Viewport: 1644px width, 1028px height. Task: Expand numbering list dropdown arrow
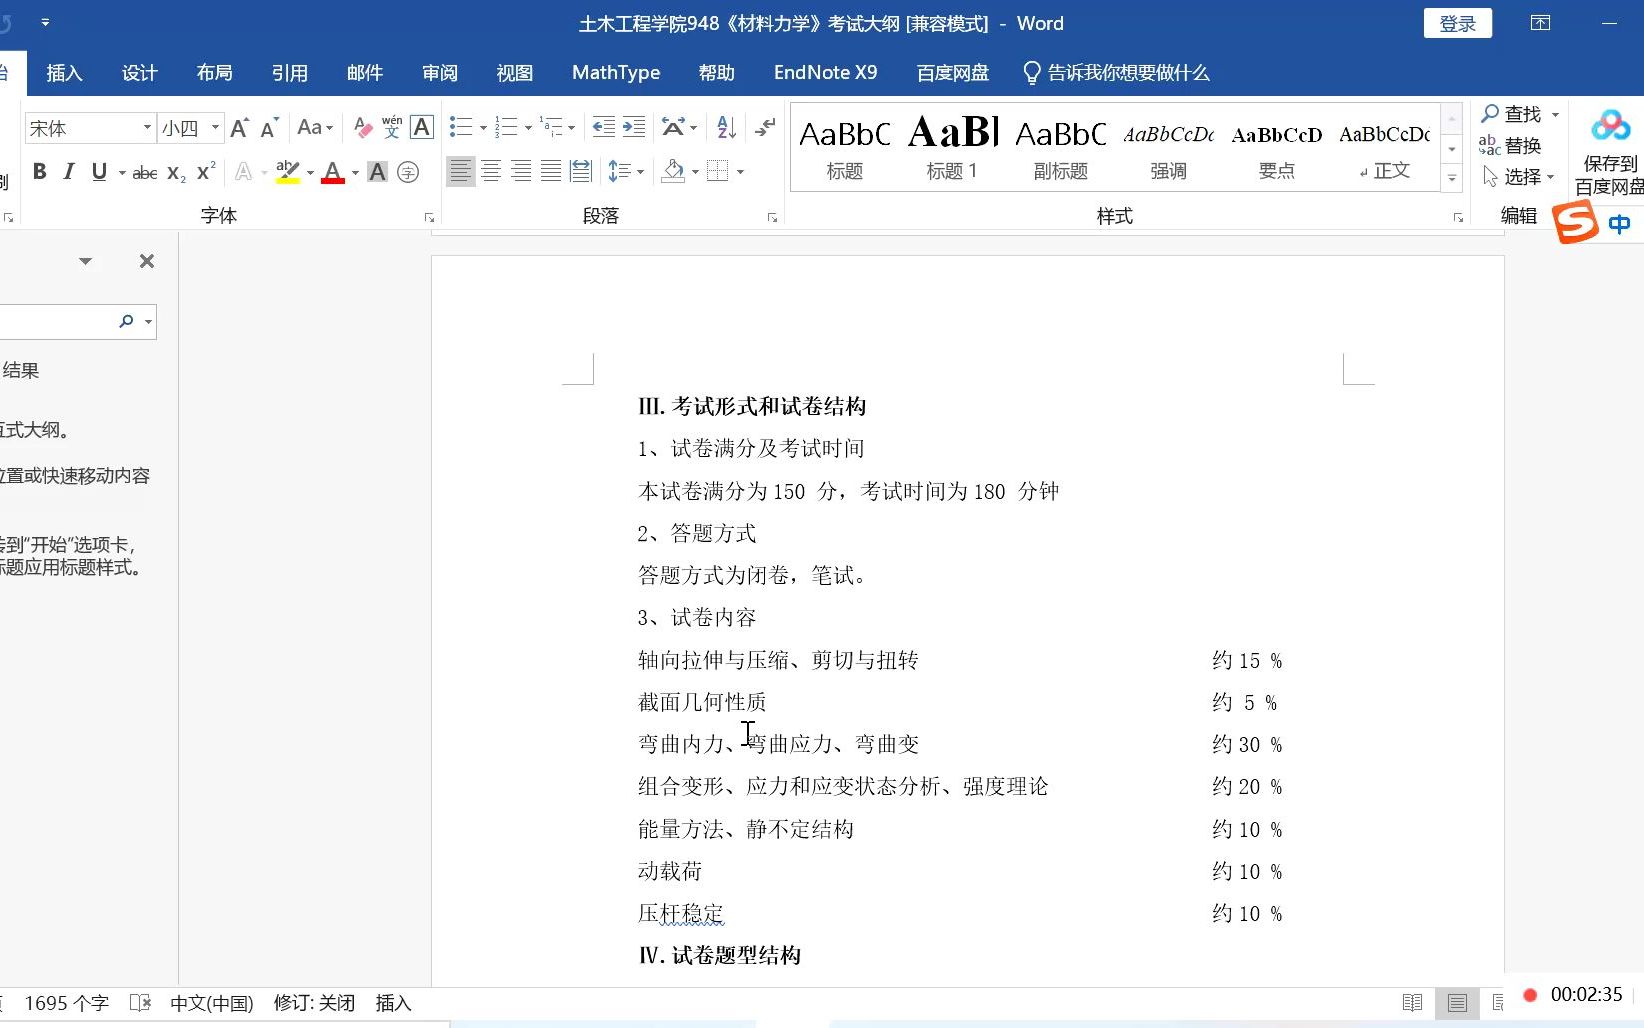coord(528,128)
